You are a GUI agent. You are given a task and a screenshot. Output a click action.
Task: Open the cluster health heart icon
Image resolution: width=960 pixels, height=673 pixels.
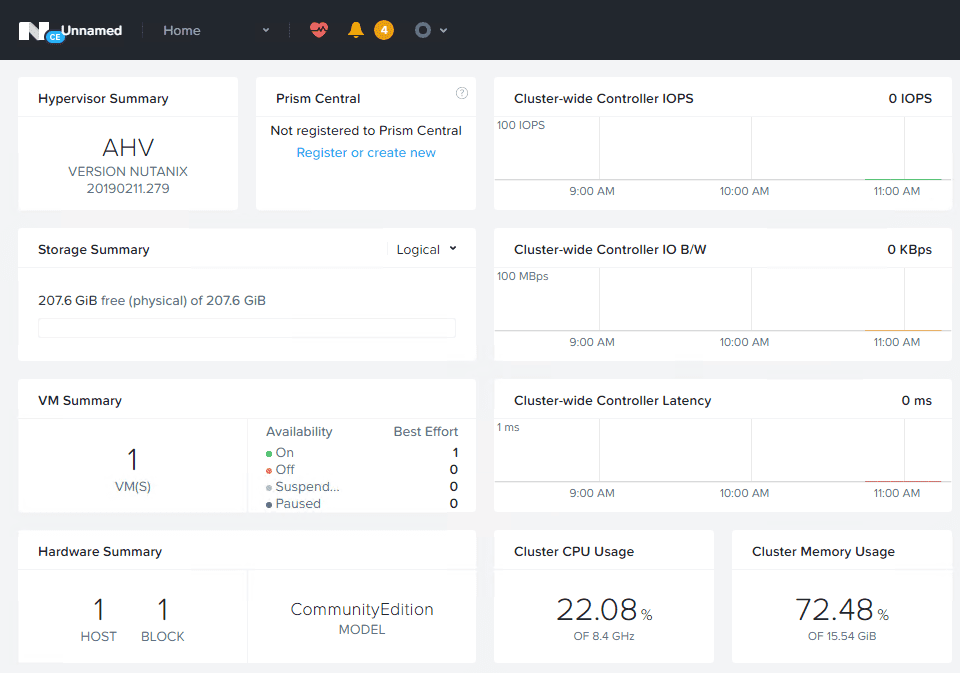tap(318, 30)
